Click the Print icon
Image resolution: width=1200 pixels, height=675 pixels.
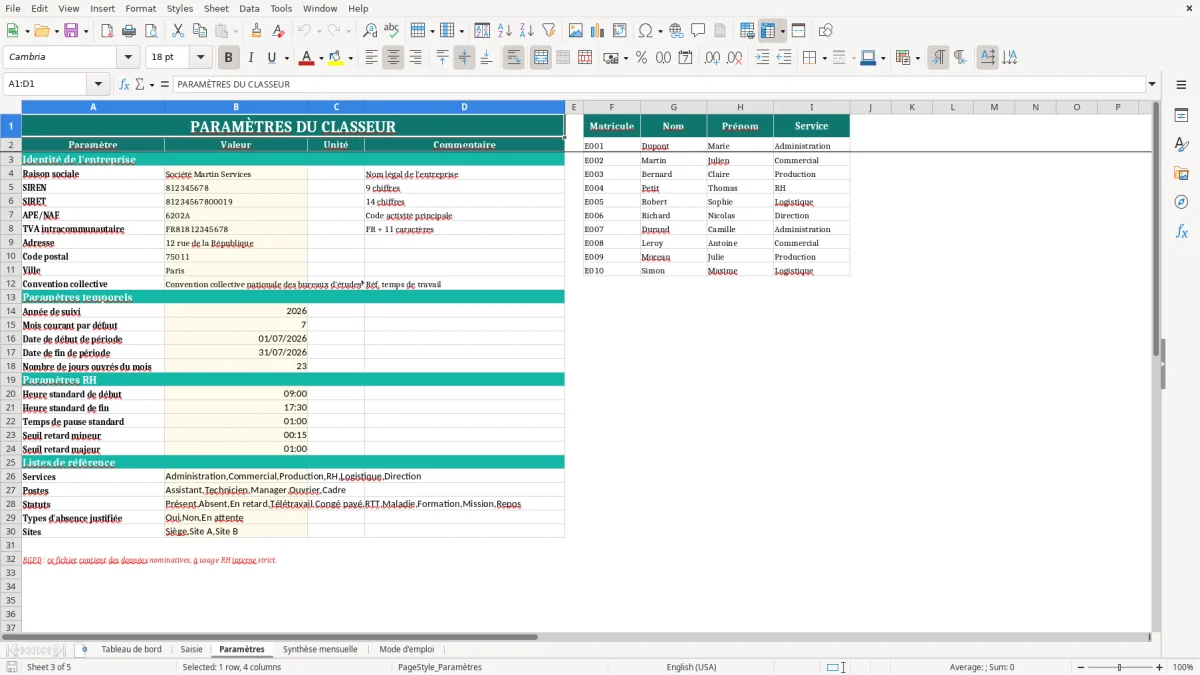[129, 31]
